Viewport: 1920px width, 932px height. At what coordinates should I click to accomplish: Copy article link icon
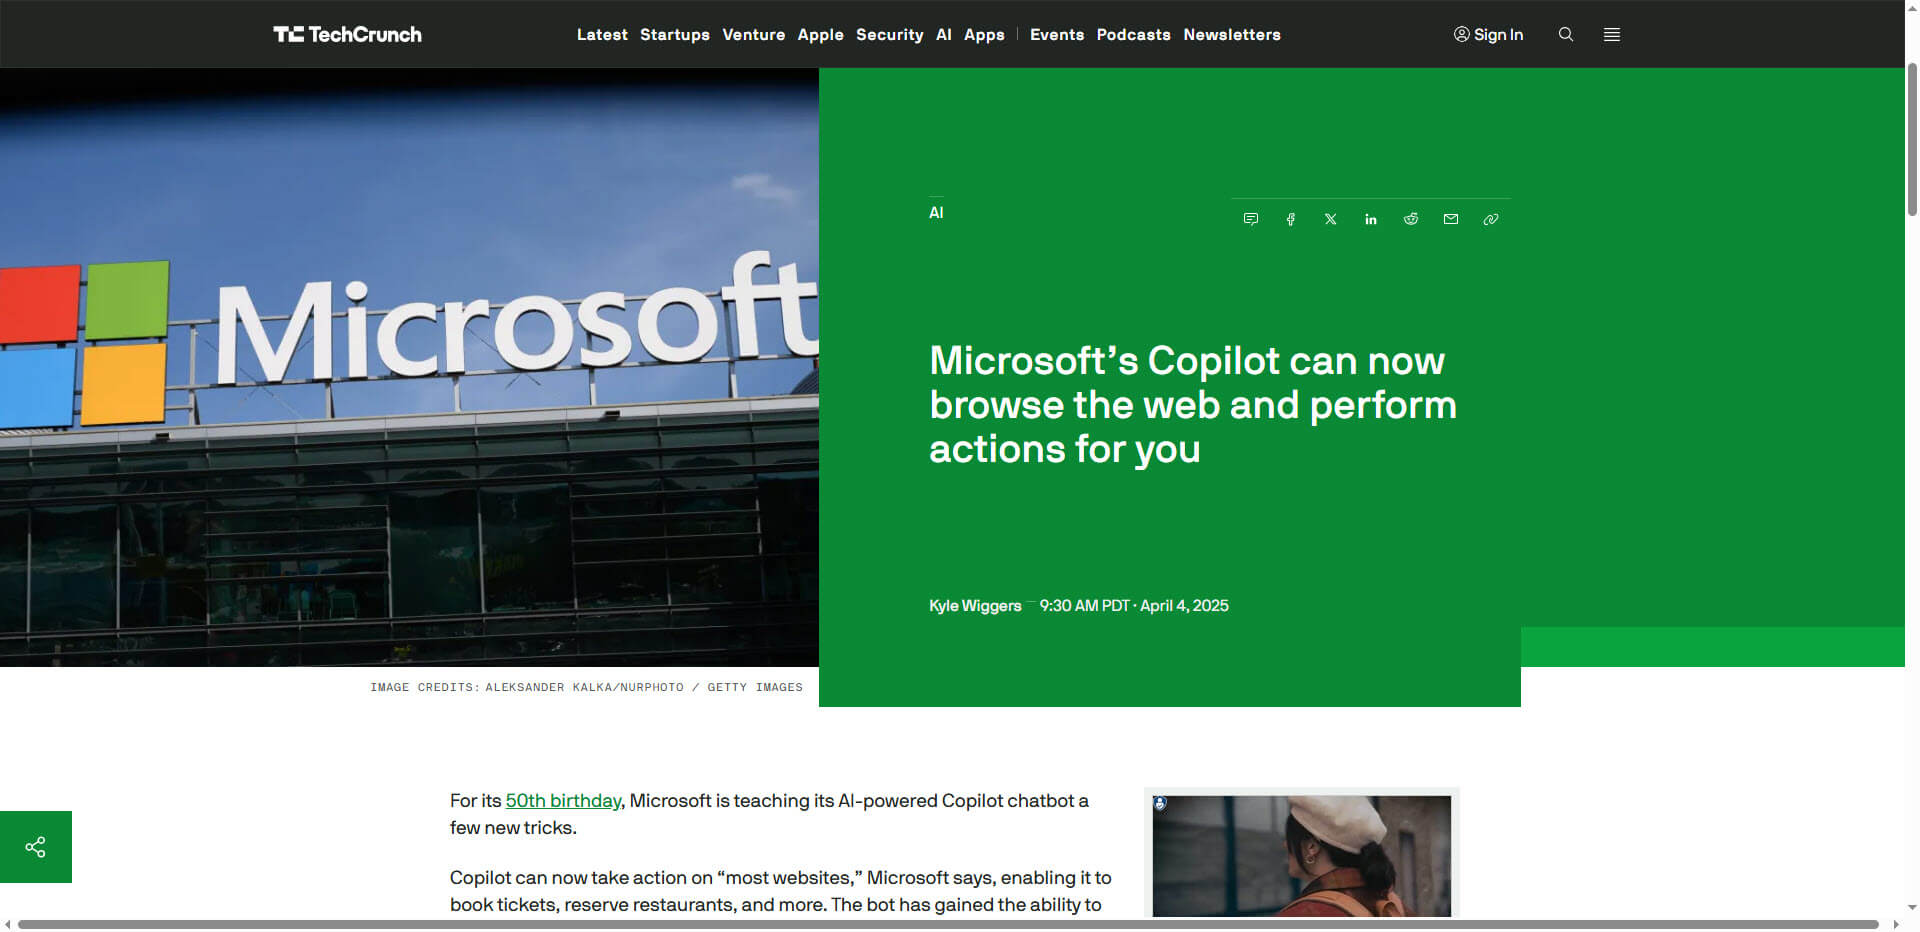1490,219
